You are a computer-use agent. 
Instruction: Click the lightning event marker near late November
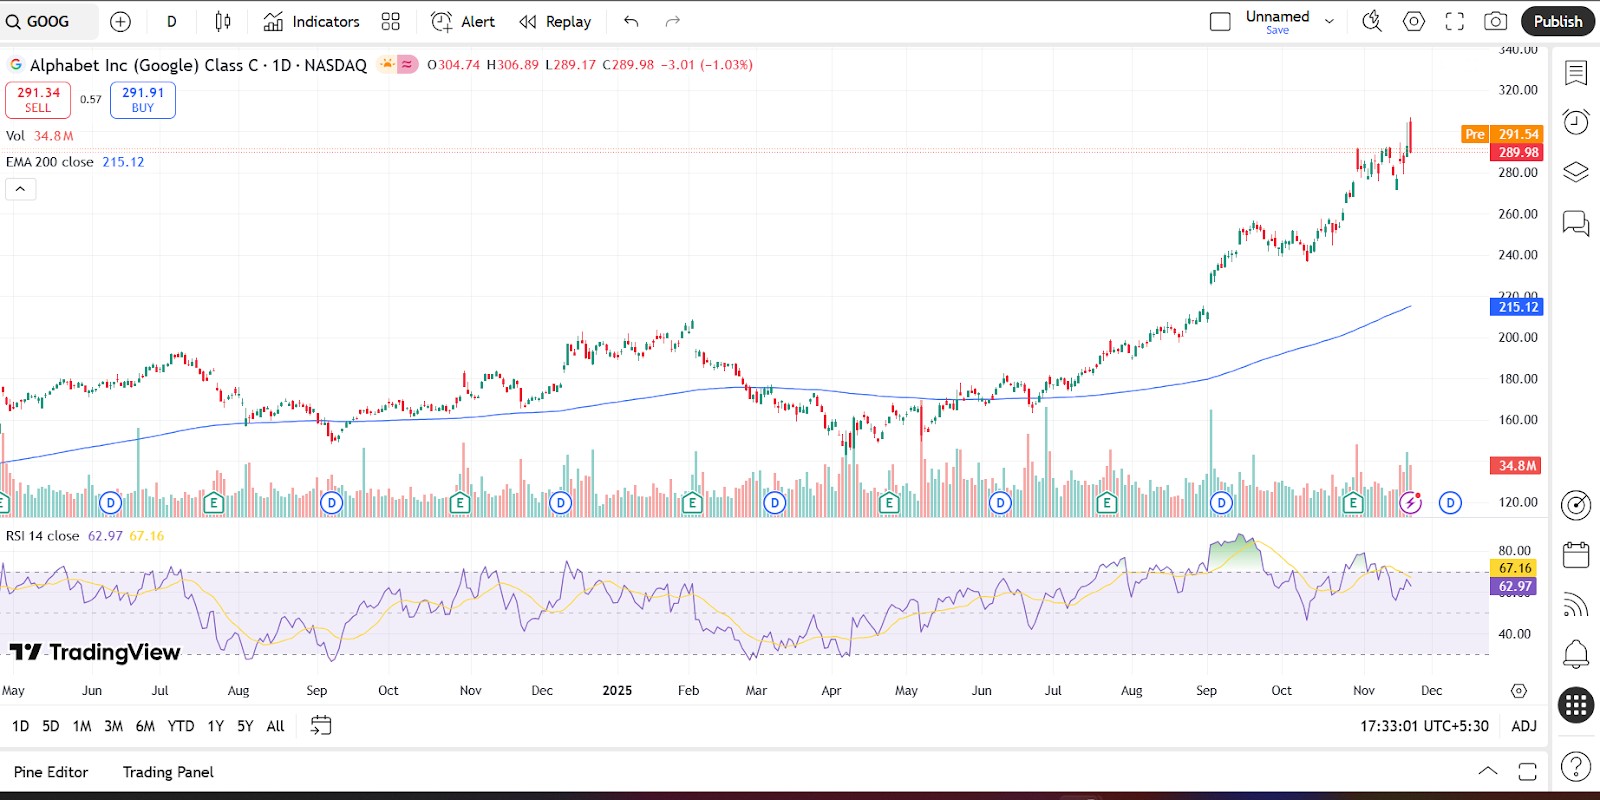(1410, 503)
